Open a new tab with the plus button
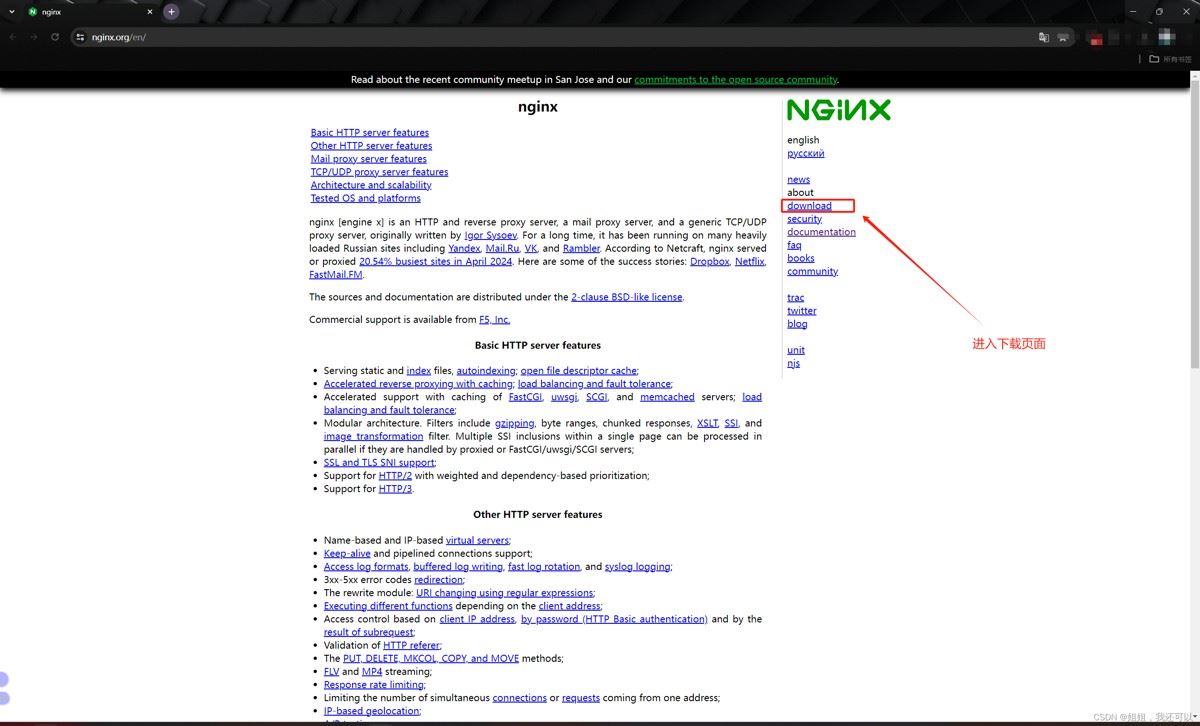Image resolution: width=1200 pixels, height=726 pixels. point(171,12)
